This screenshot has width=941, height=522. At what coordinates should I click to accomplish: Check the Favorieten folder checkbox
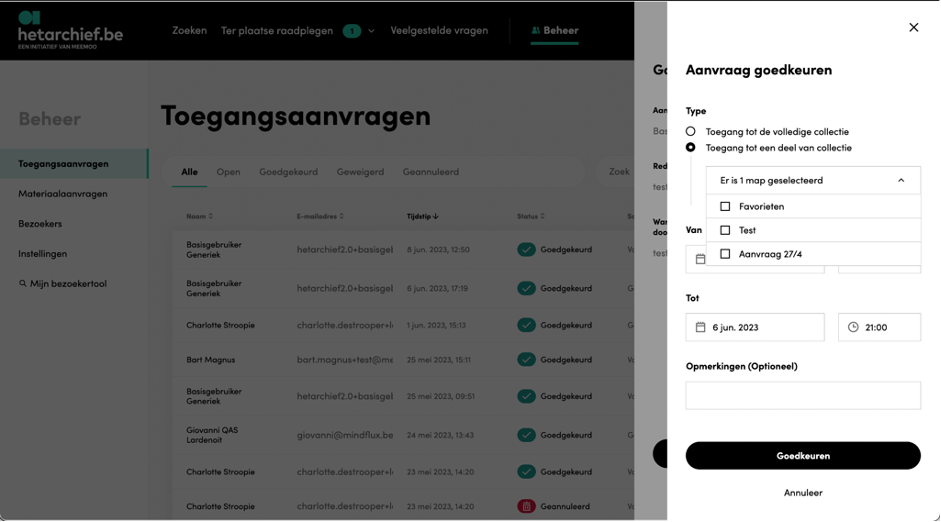coord(725,206)
